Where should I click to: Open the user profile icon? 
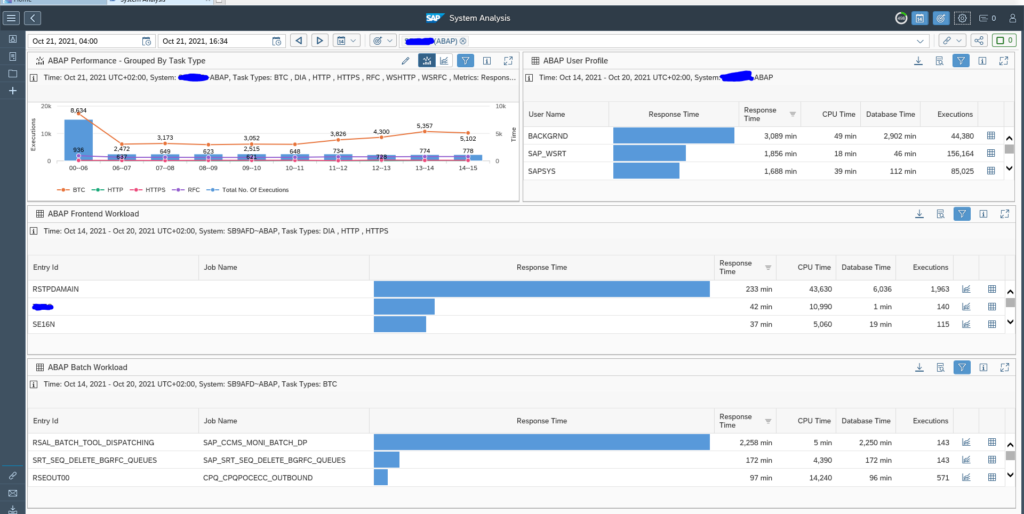(x=1013, y=18)
